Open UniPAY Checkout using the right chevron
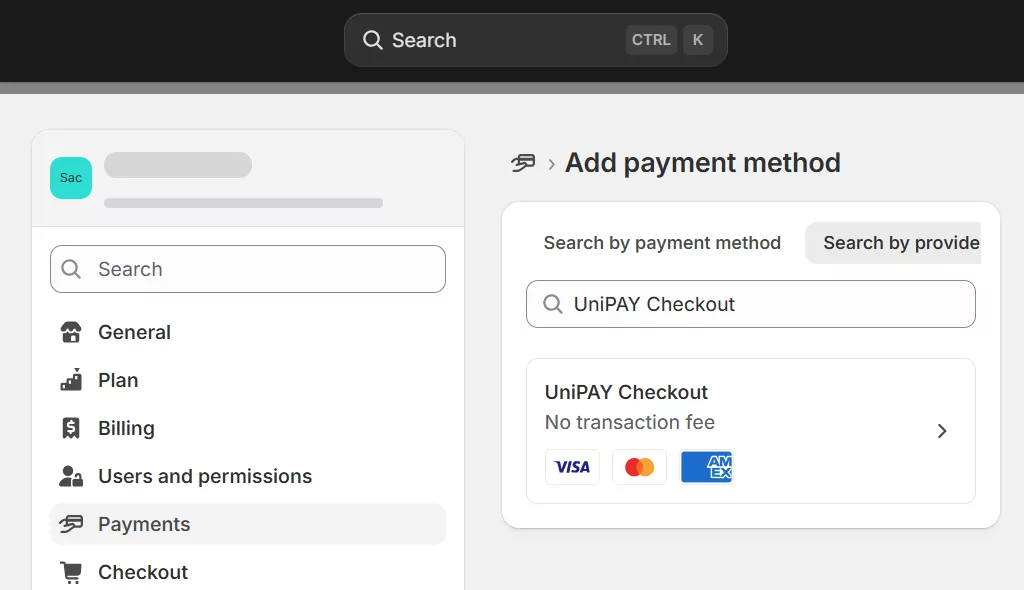The height and width of the screenshot is (590, 1024). click(x=941, y=431)
